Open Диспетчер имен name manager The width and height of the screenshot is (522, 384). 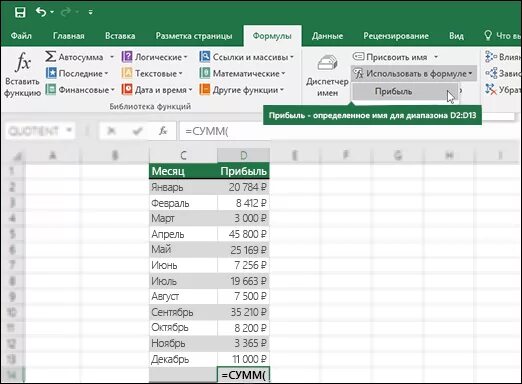coord(327,75)
